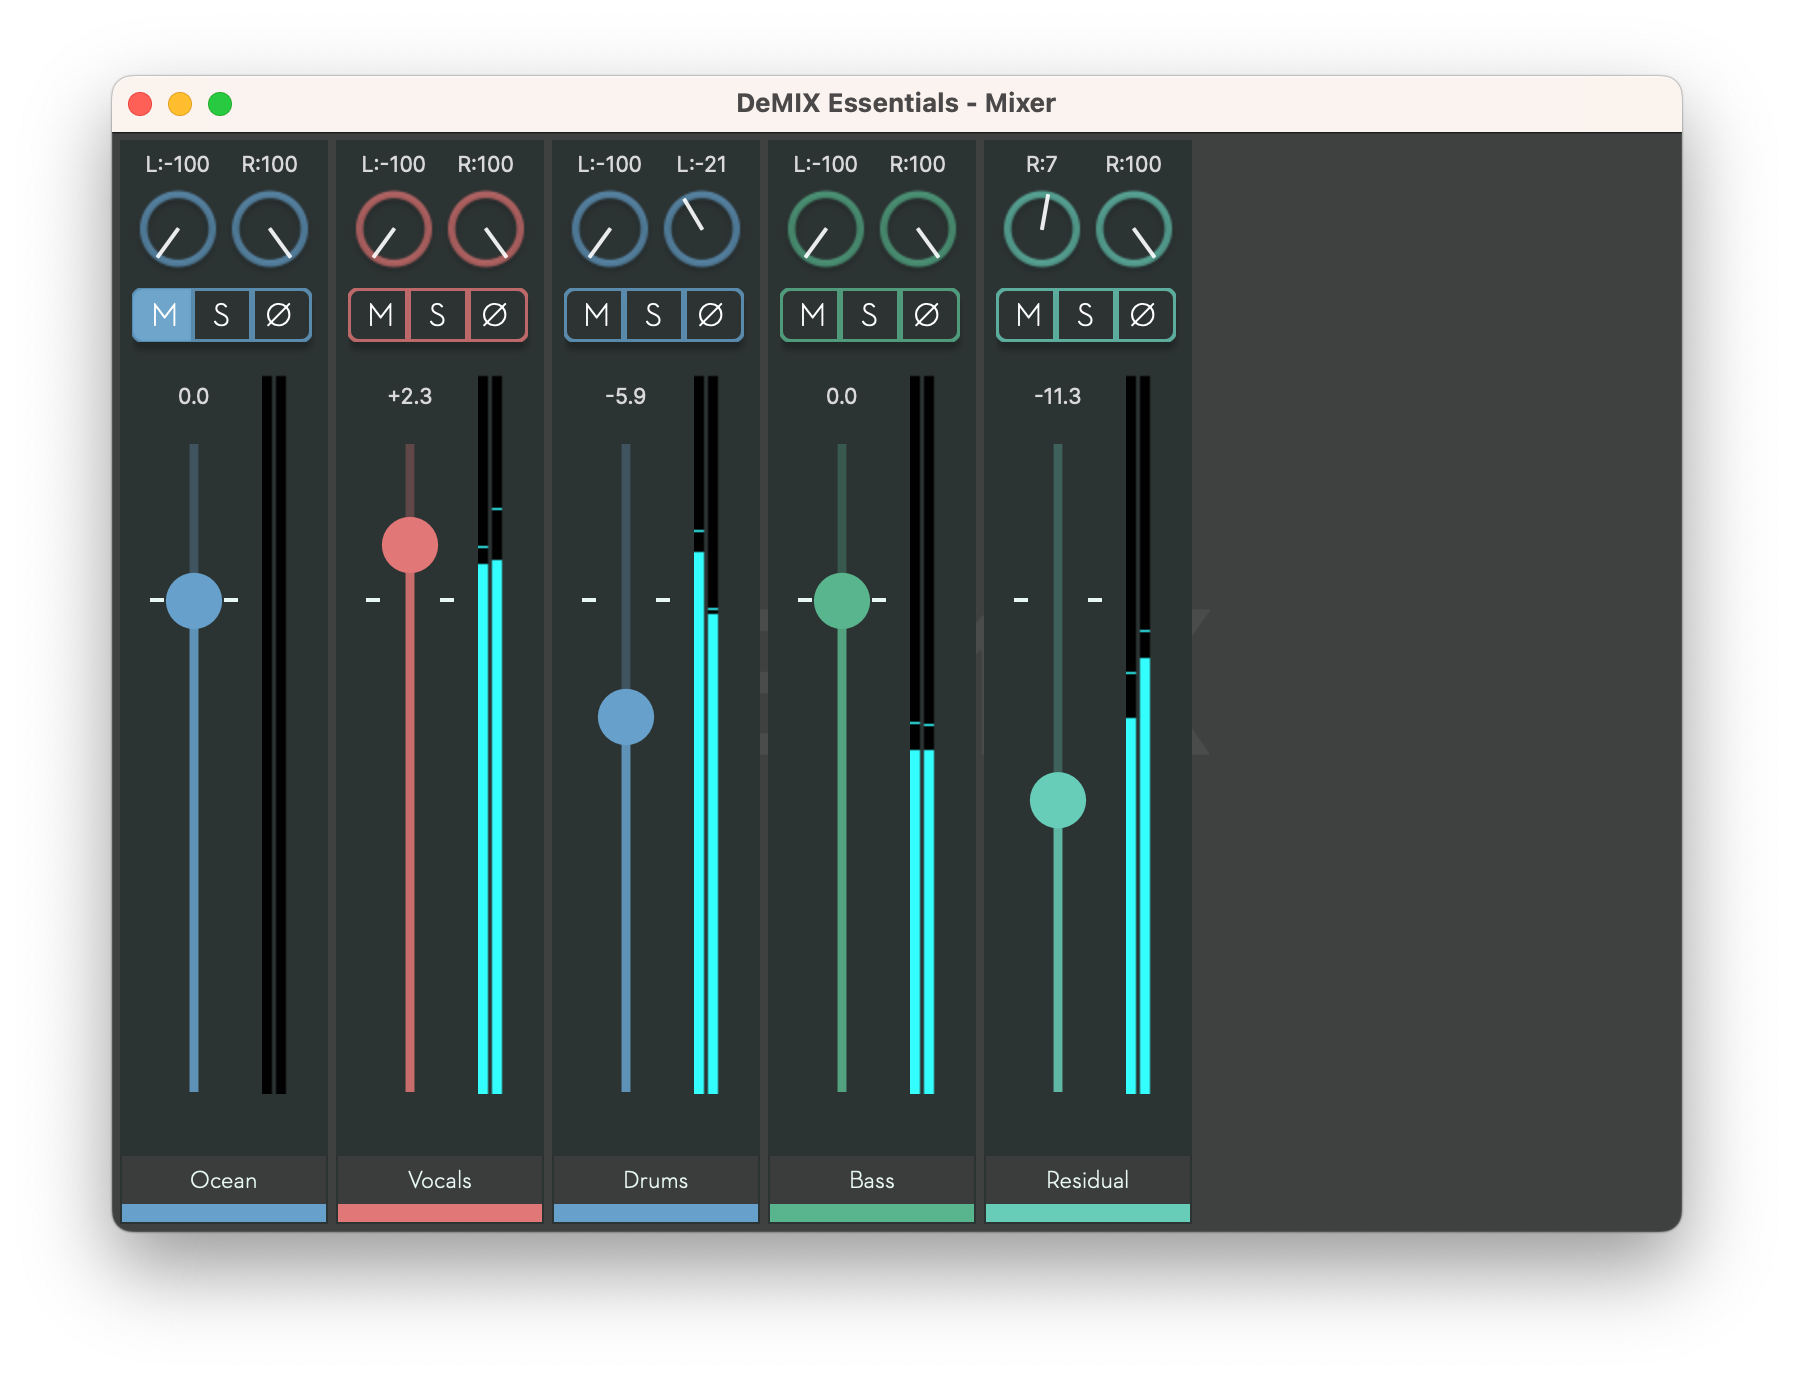This screenshot has height=1380, width=1794.
Task: Solo the Vocals channel
Action: click(437, 315)
